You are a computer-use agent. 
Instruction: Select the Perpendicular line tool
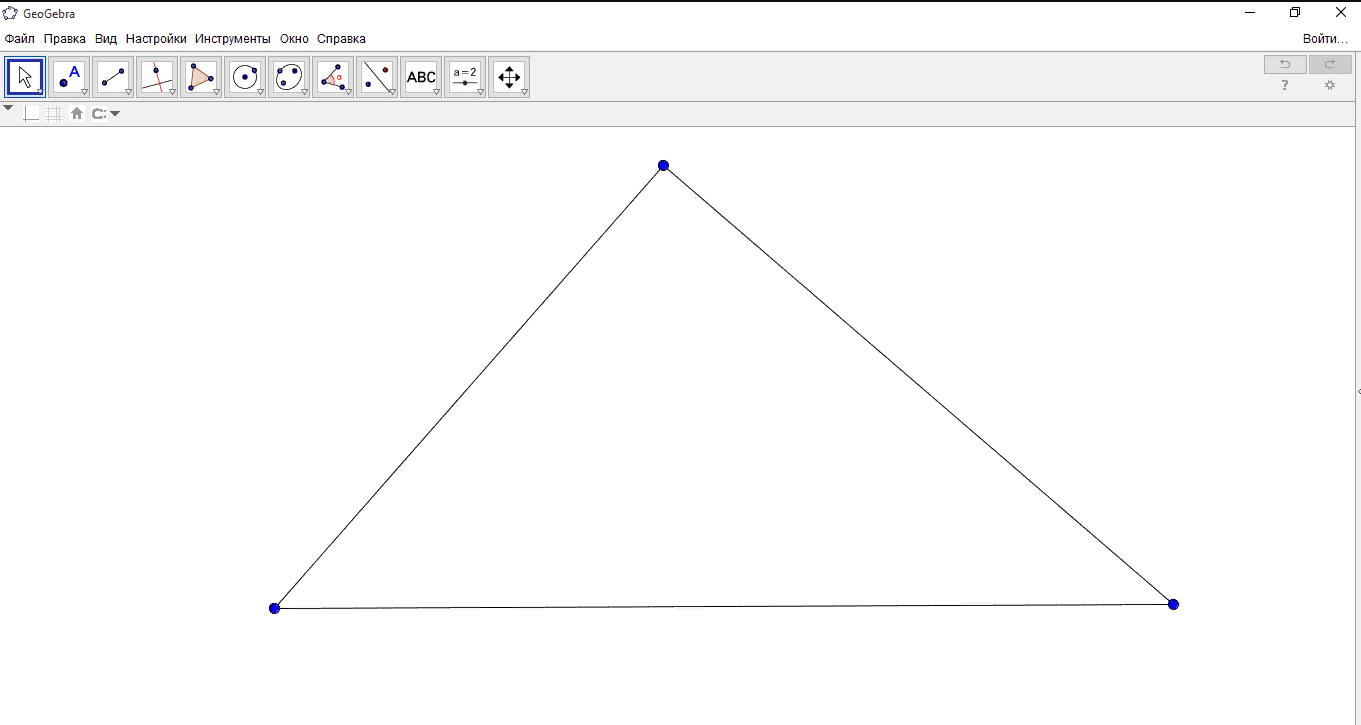pyautogui.click(x=157, y=77)
